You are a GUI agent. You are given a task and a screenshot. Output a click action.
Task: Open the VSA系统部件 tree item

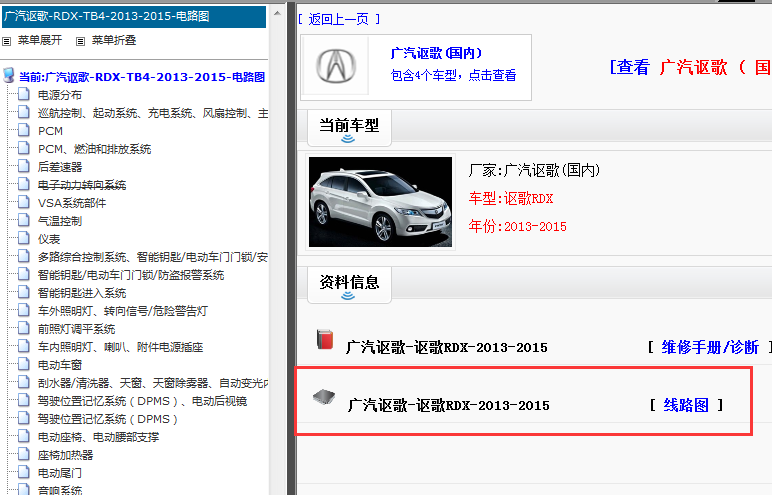(72, 203)
